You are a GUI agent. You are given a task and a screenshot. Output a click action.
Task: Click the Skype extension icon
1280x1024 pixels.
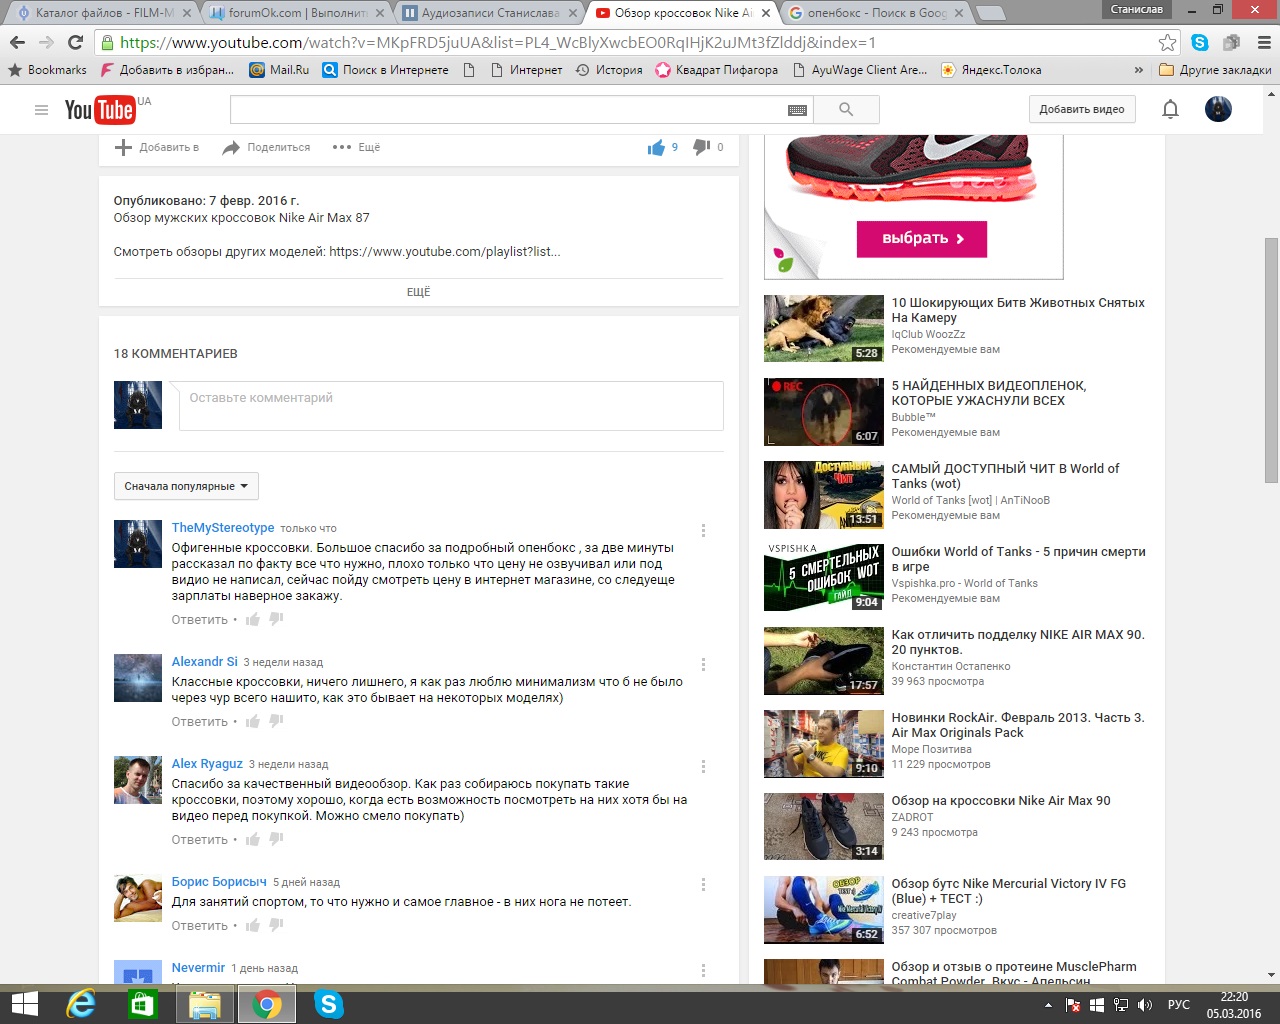pos(1200,42)
